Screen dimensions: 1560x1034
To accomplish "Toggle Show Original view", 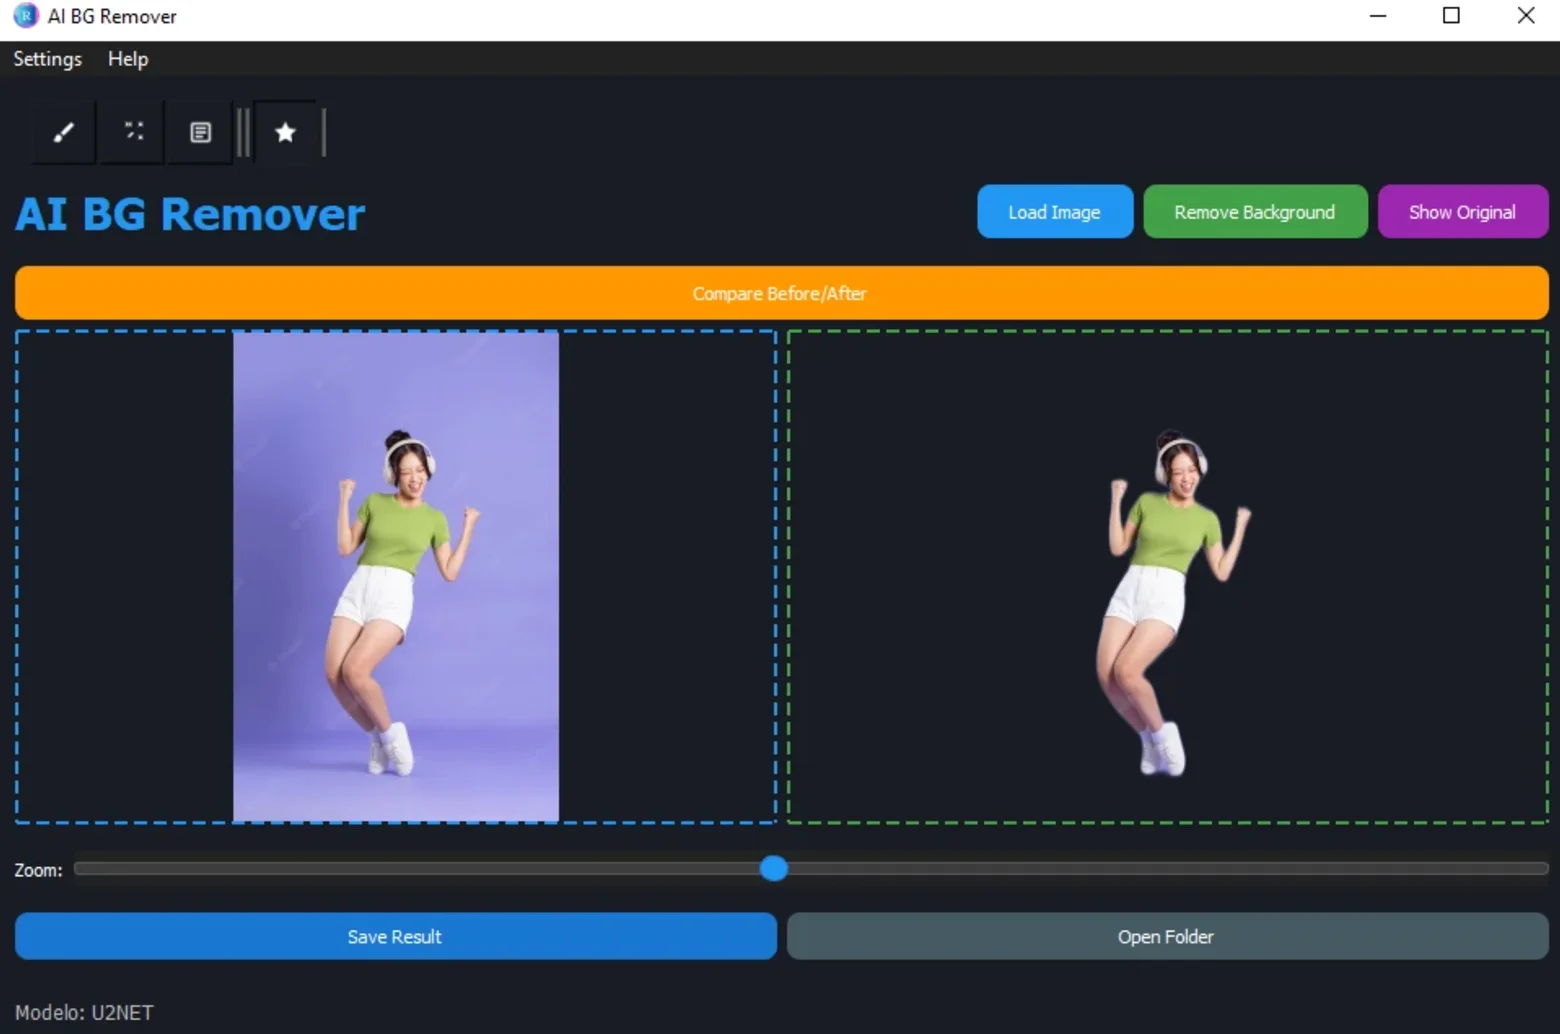I will (x=1462, y=212).
